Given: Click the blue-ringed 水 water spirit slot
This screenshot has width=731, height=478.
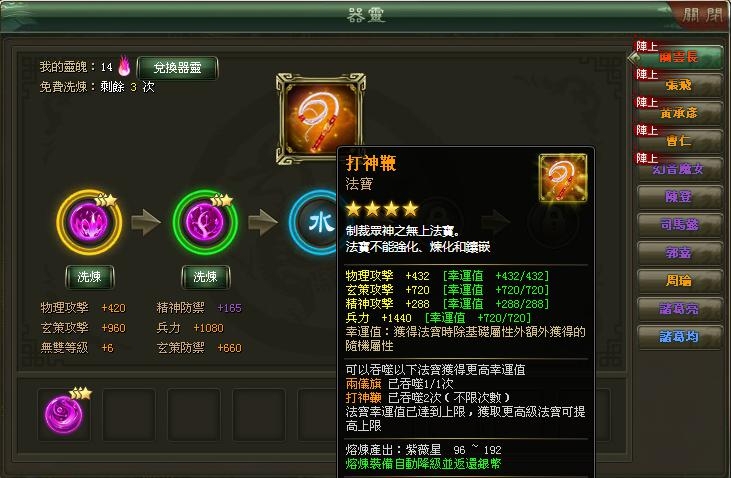Looking at the screenshot, I should 315,222.
